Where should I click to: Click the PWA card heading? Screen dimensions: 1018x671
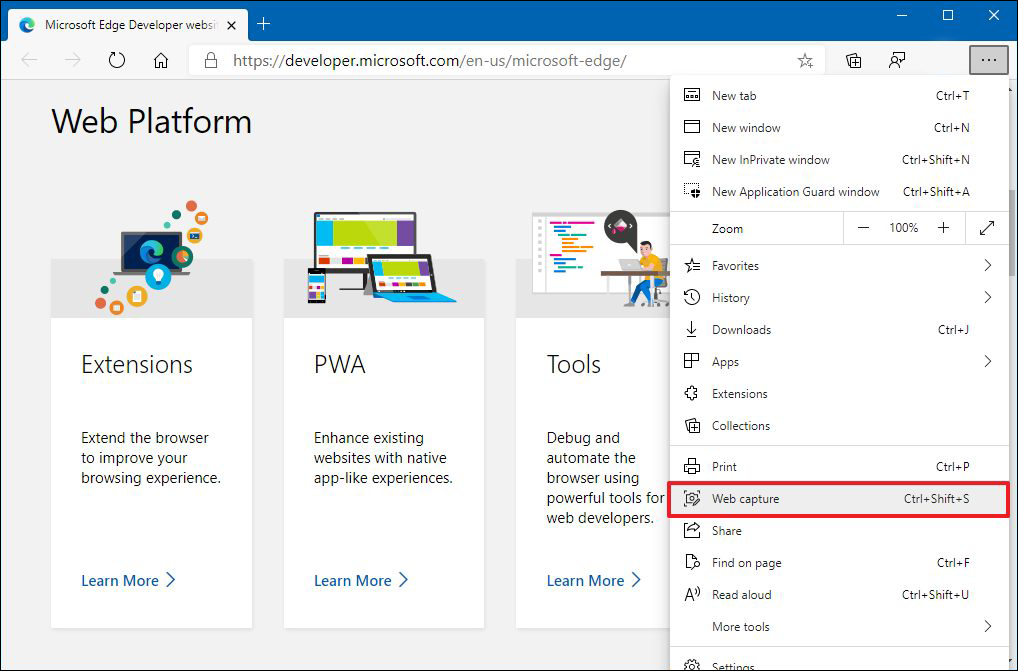(340, 364)
